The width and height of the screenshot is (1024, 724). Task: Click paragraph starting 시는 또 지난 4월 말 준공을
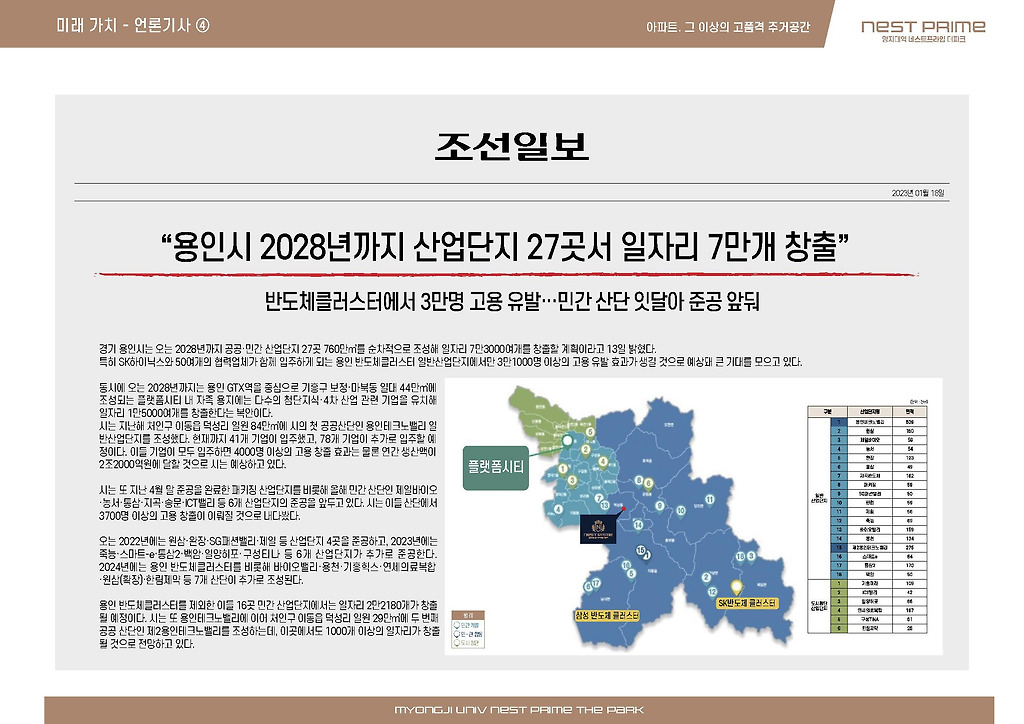coord(268,503)
